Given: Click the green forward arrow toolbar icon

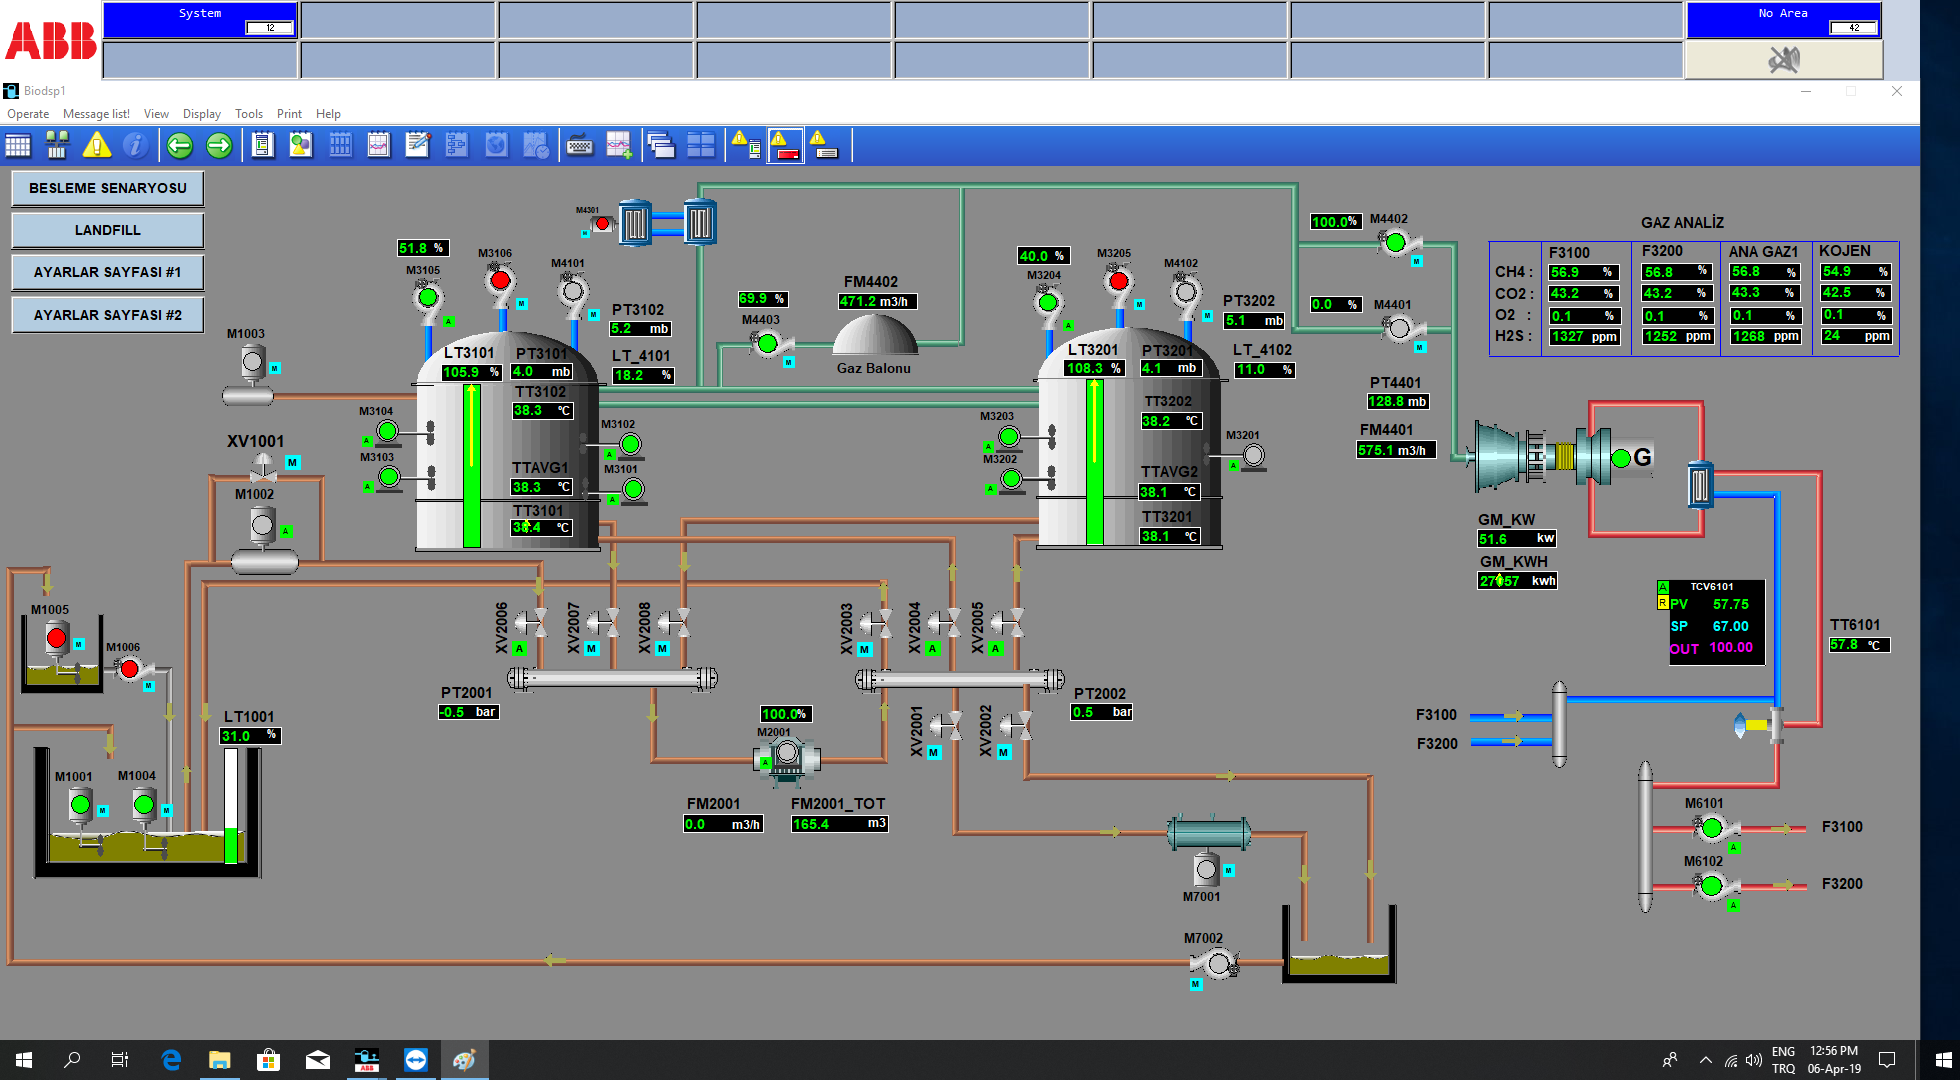Looking at the screenshot, I should point(219,146).
